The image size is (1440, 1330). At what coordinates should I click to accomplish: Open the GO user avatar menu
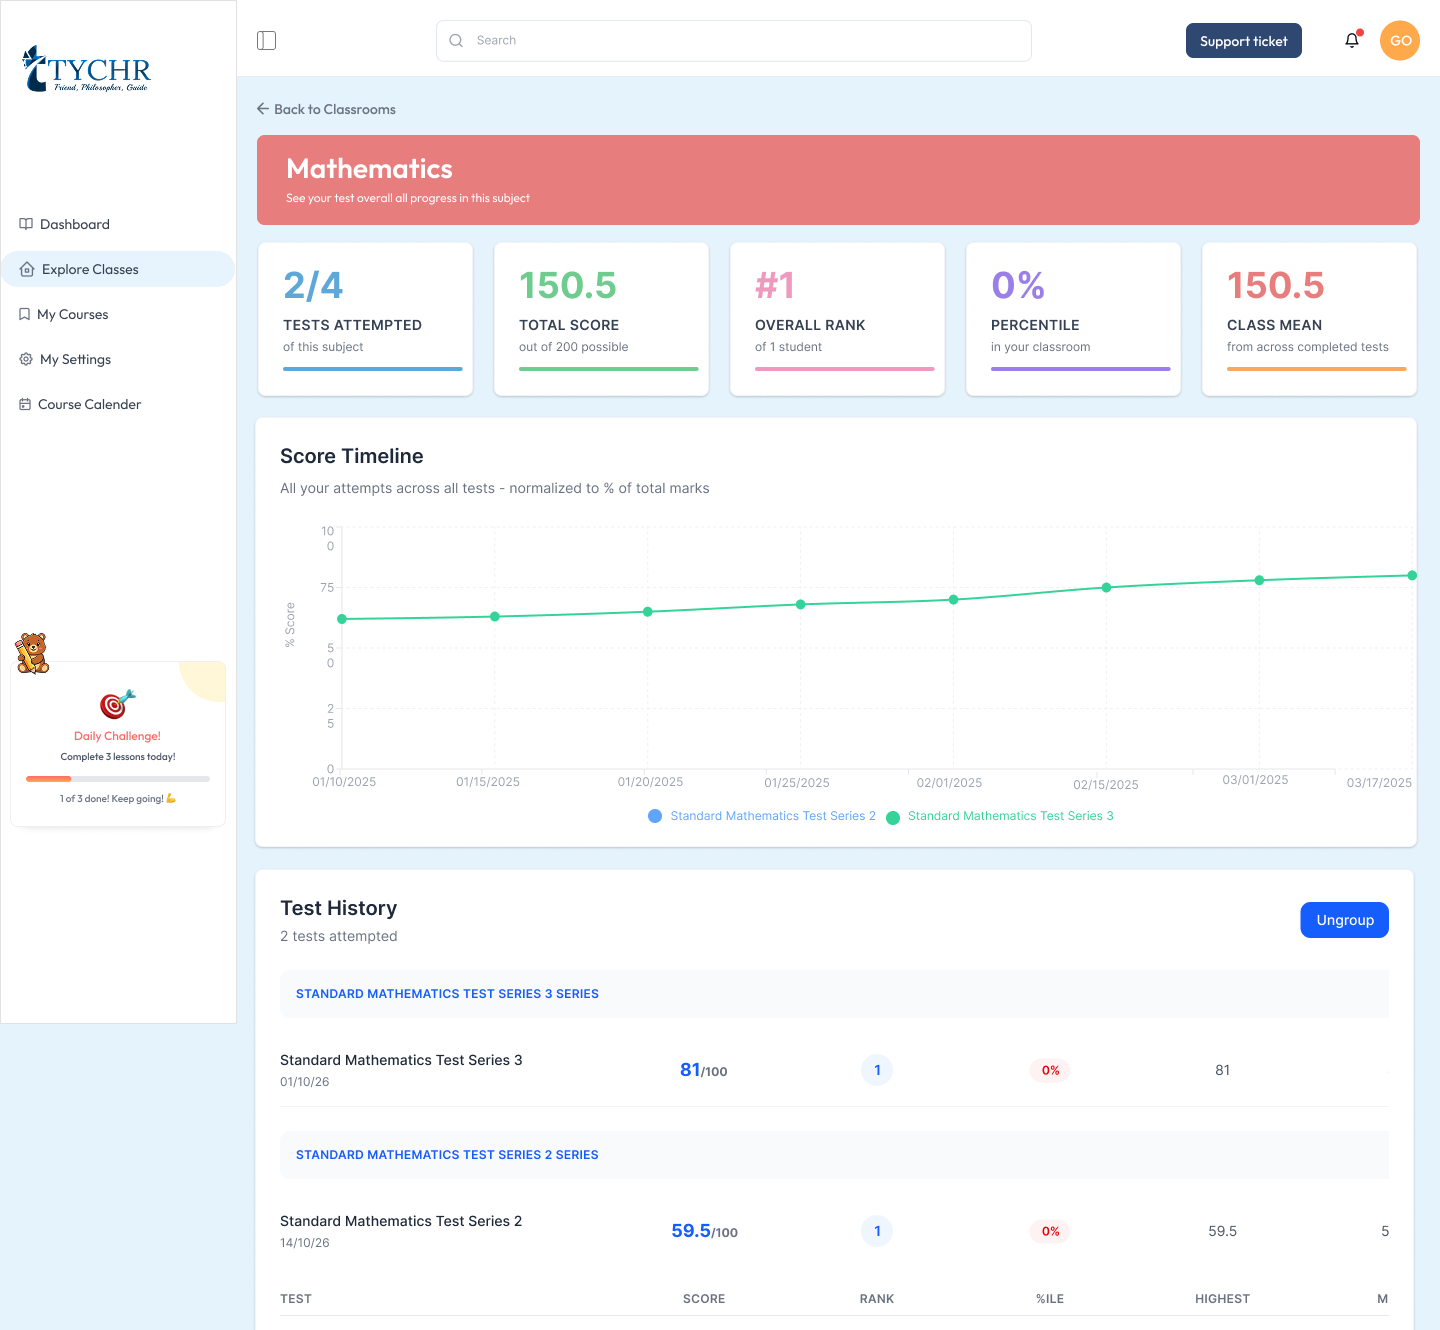(1400, 41)
